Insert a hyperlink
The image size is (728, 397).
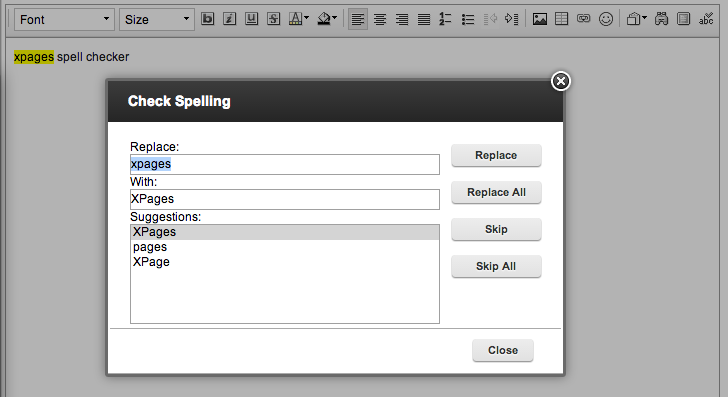(584, 19)
